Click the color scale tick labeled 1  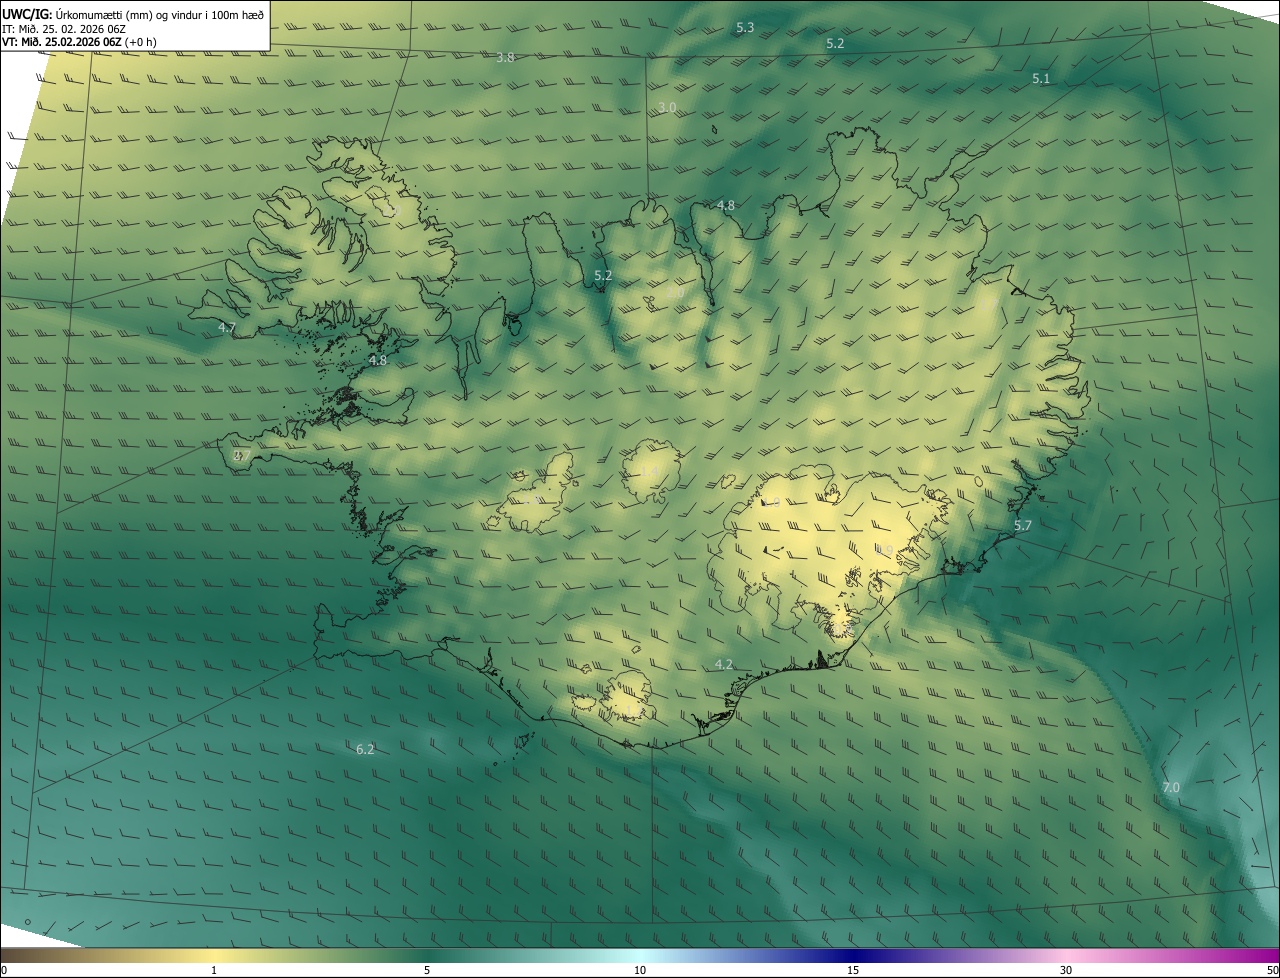tap(214, 970)
